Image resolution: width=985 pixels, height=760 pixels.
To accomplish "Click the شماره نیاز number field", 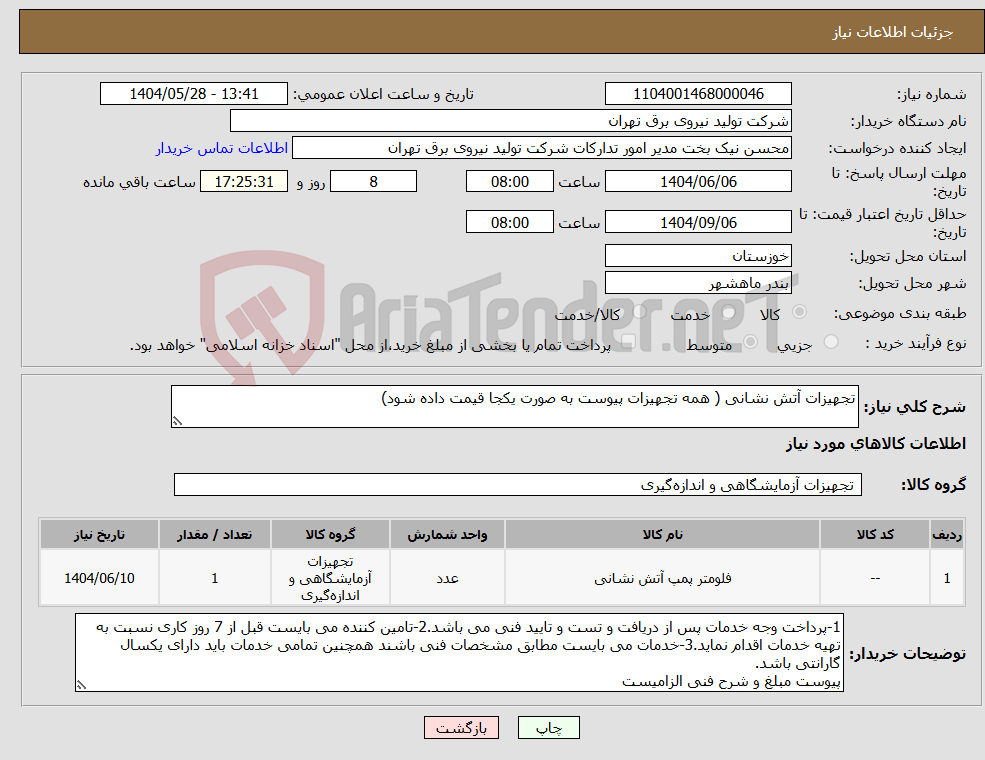I will (696, 93).
